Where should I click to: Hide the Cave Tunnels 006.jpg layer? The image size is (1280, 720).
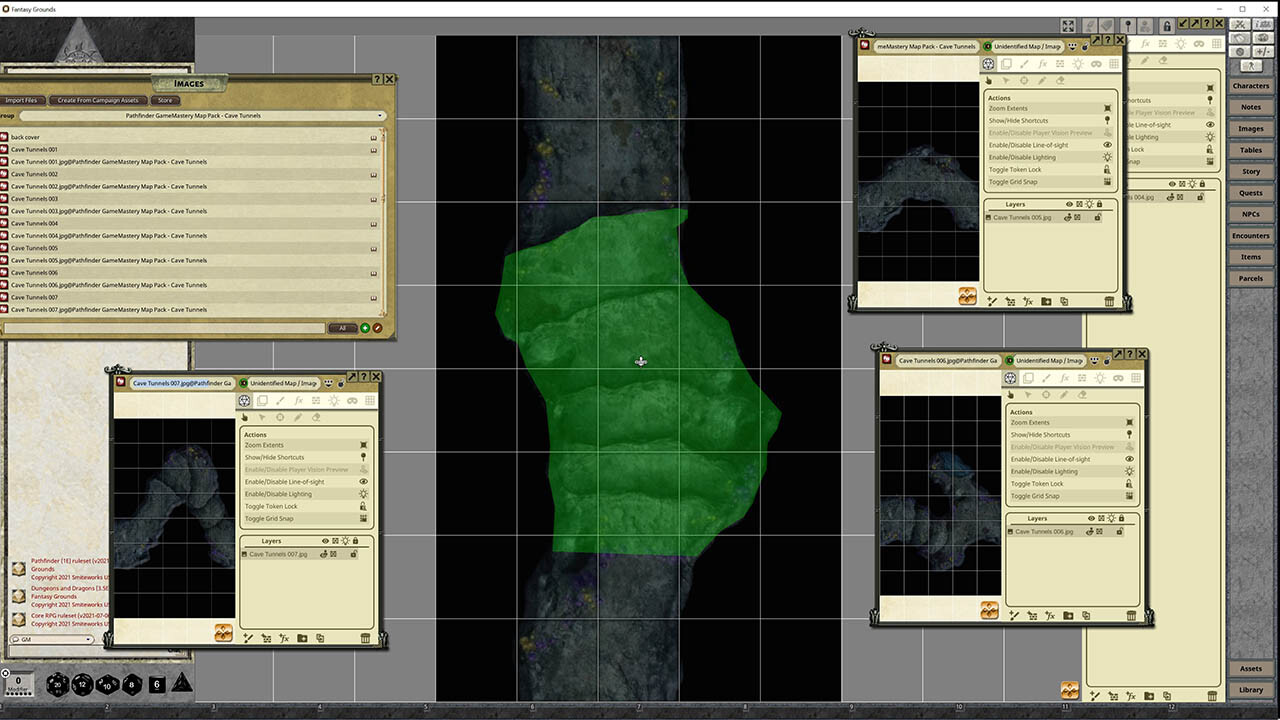click(x=1089, y=531)
